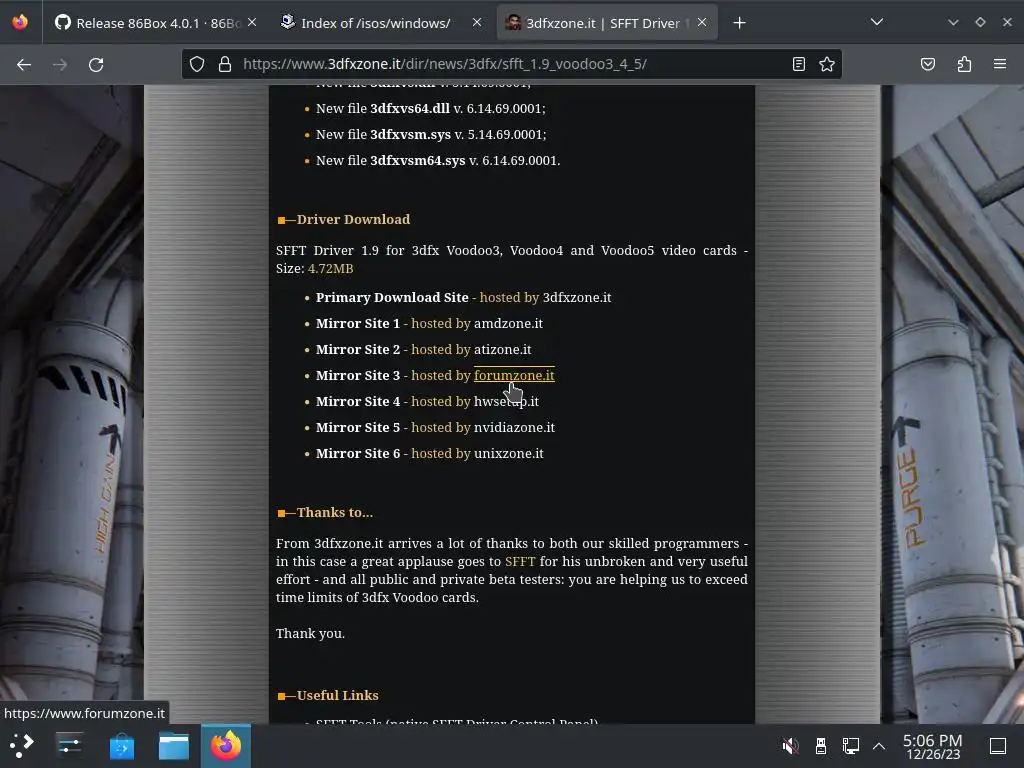Click the SFFT link in the Thanks section
Viewport: 1024px width, 768px height.
point(520,562)
